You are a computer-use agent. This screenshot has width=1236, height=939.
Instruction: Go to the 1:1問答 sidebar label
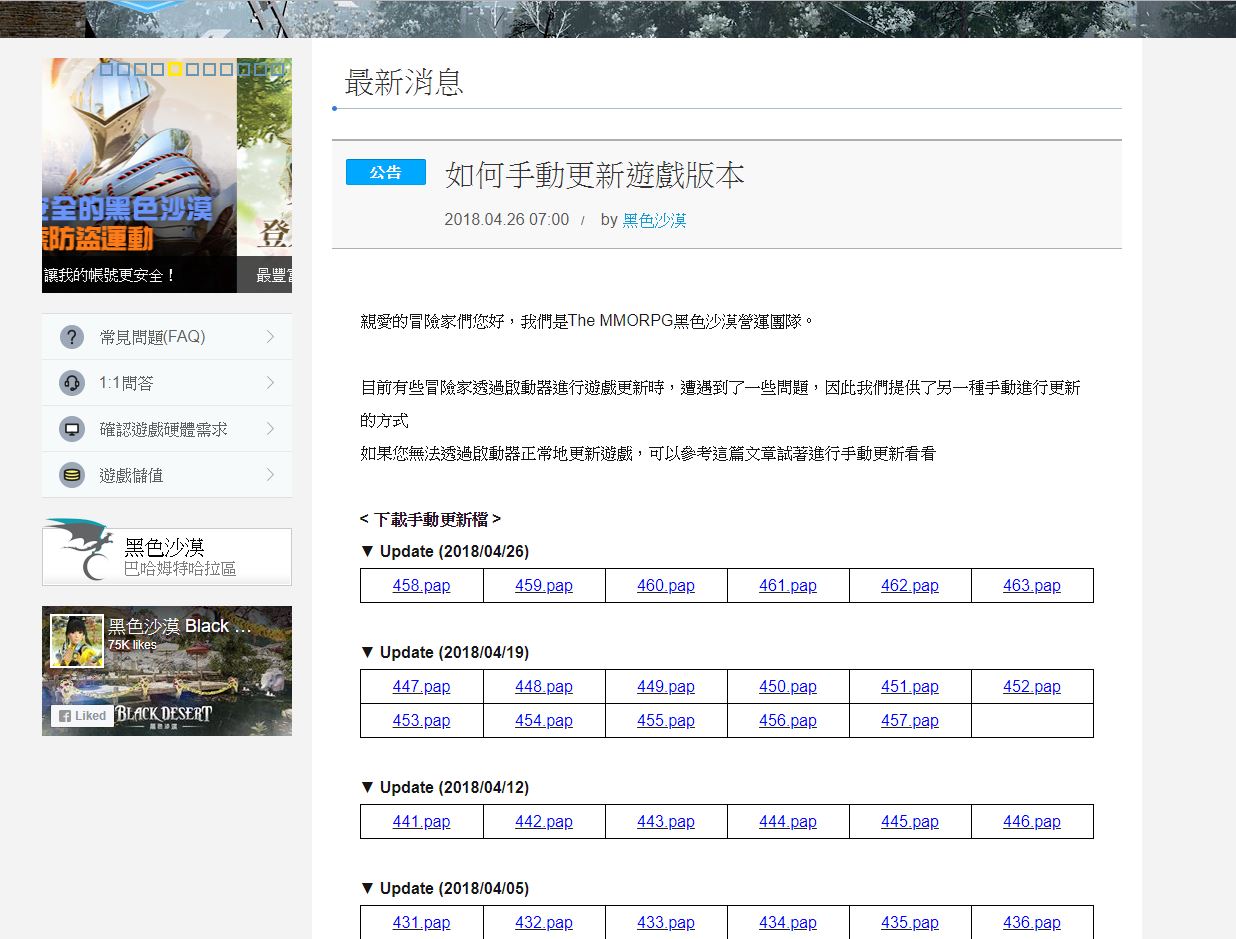[126, 383]
